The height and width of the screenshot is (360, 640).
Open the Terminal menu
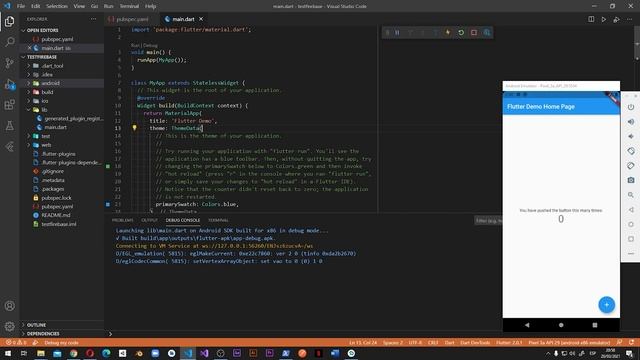129,6
